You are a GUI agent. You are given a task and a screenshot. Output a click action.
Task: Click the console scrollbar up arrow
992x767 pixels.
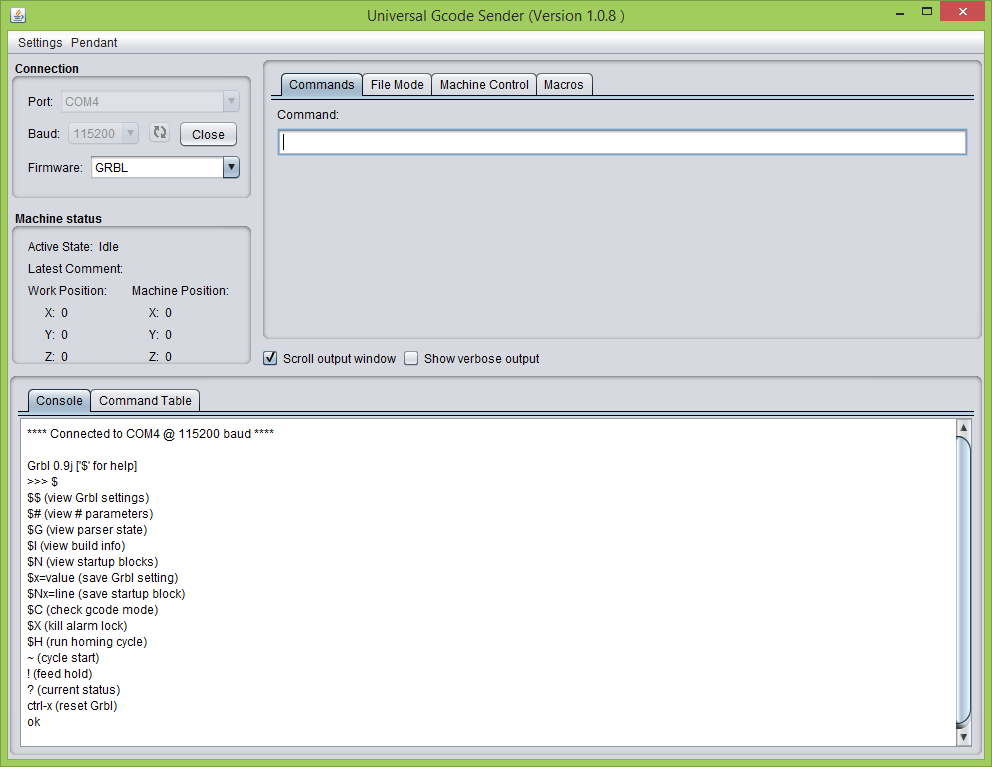[963, 427]
